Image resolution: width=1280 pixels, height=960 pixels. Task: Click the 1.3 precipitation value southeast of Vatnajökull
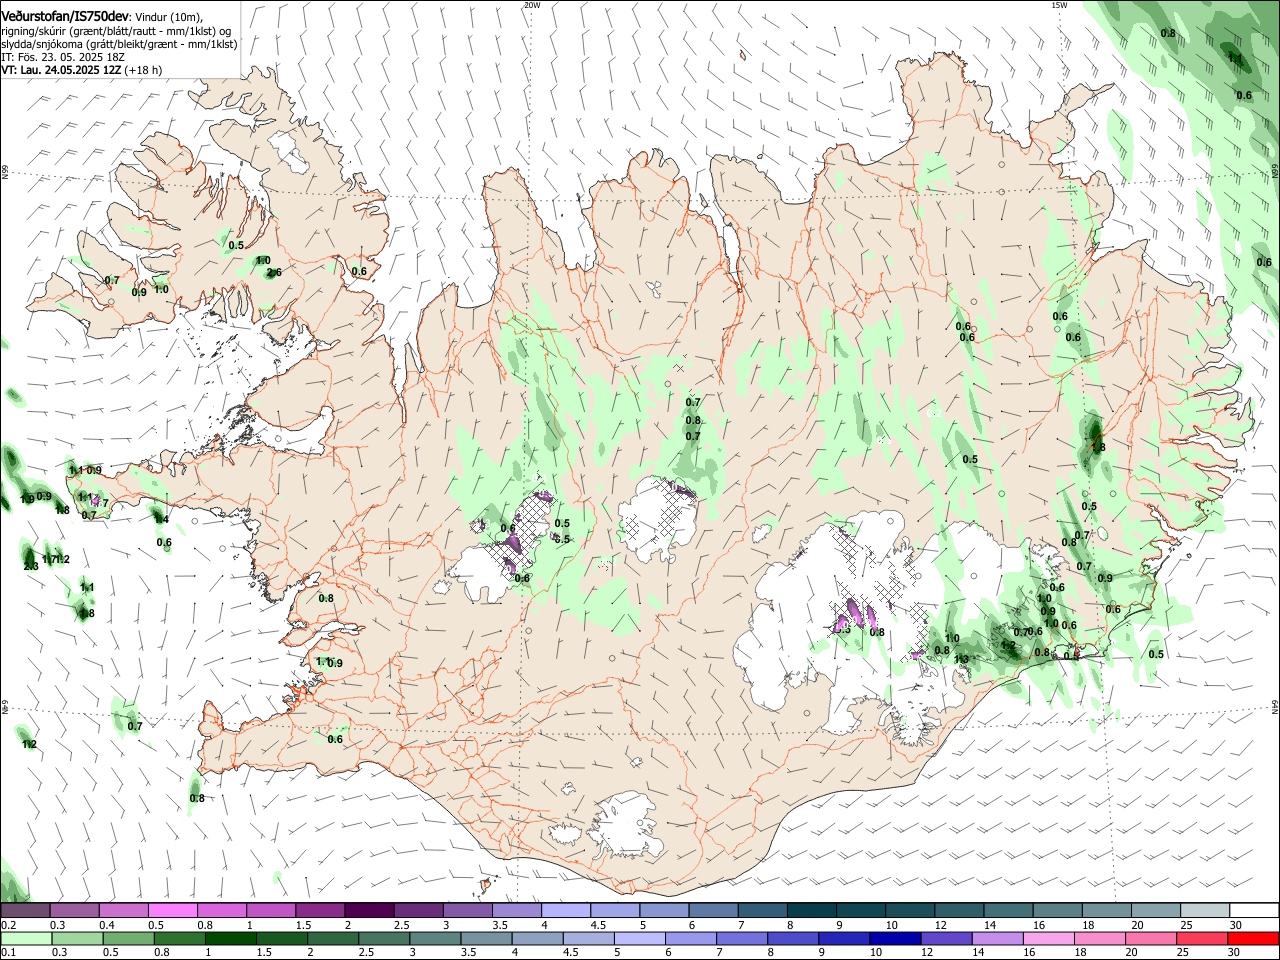tap(961, 659)
